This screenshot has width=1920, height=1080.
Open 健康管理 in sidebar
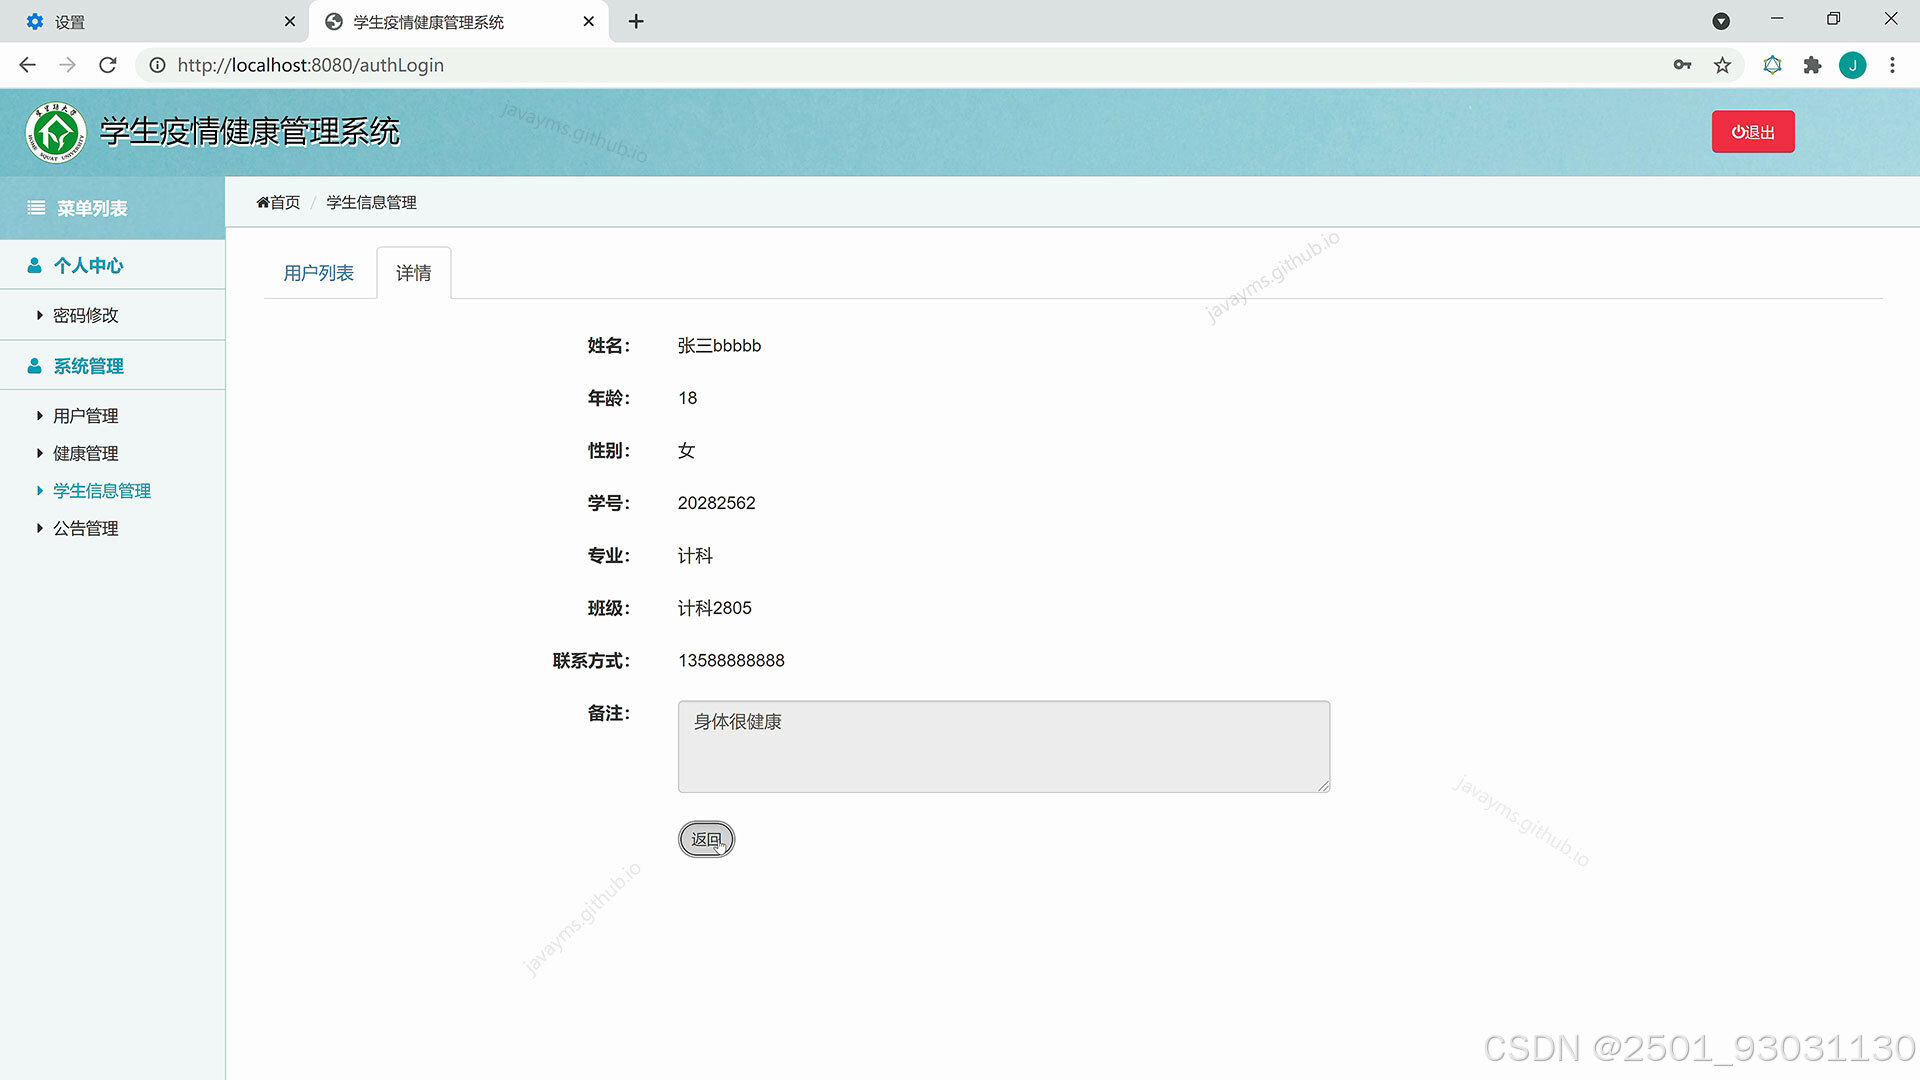[x=86, y=453]
